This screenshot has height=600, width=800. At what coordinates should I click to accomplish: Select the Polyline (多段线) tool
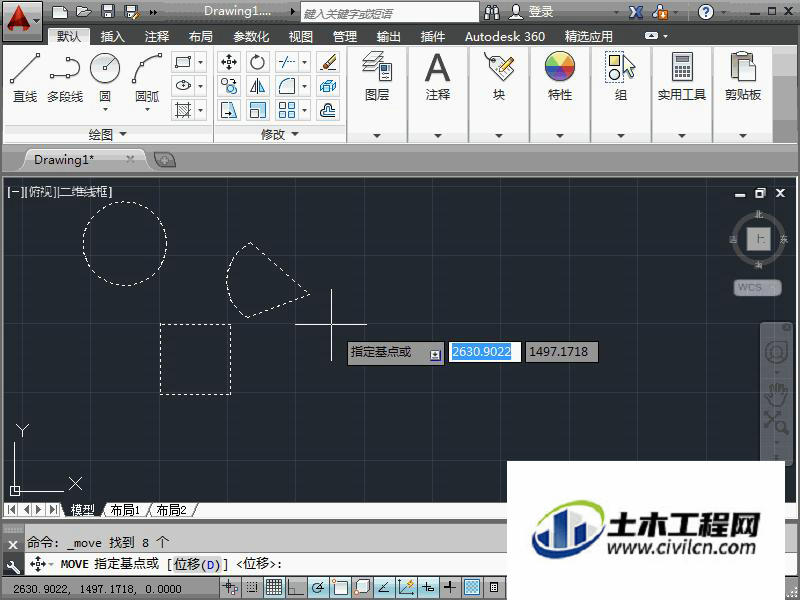[x=65, y=78]
